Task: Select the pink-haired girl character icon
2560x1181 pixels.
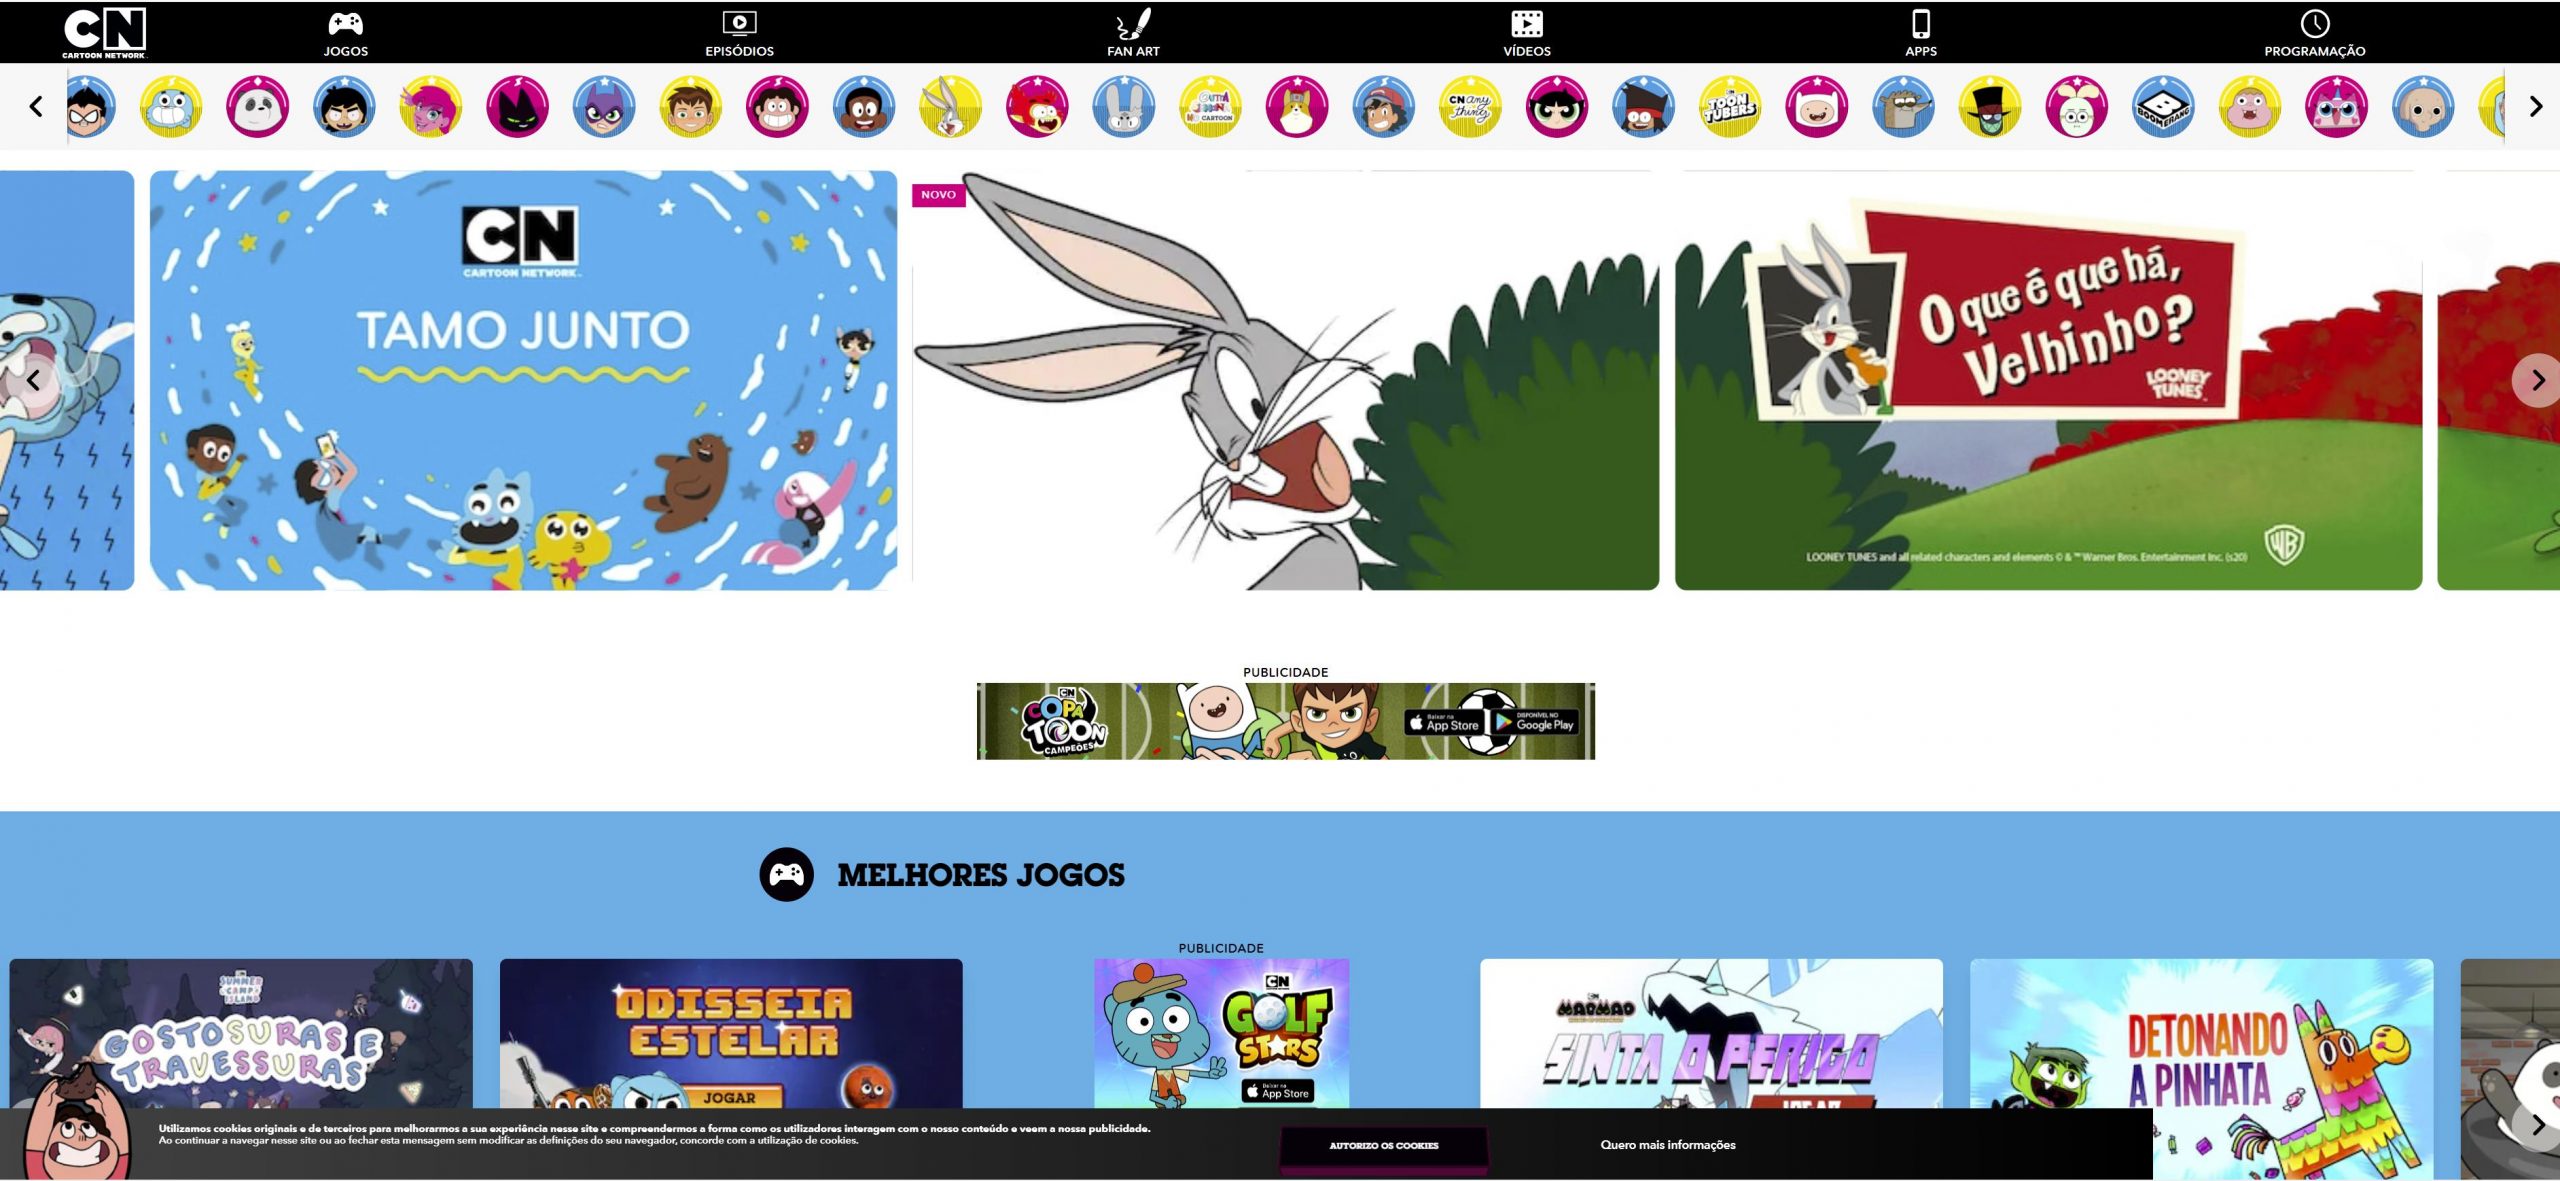Action: (431, 106)
